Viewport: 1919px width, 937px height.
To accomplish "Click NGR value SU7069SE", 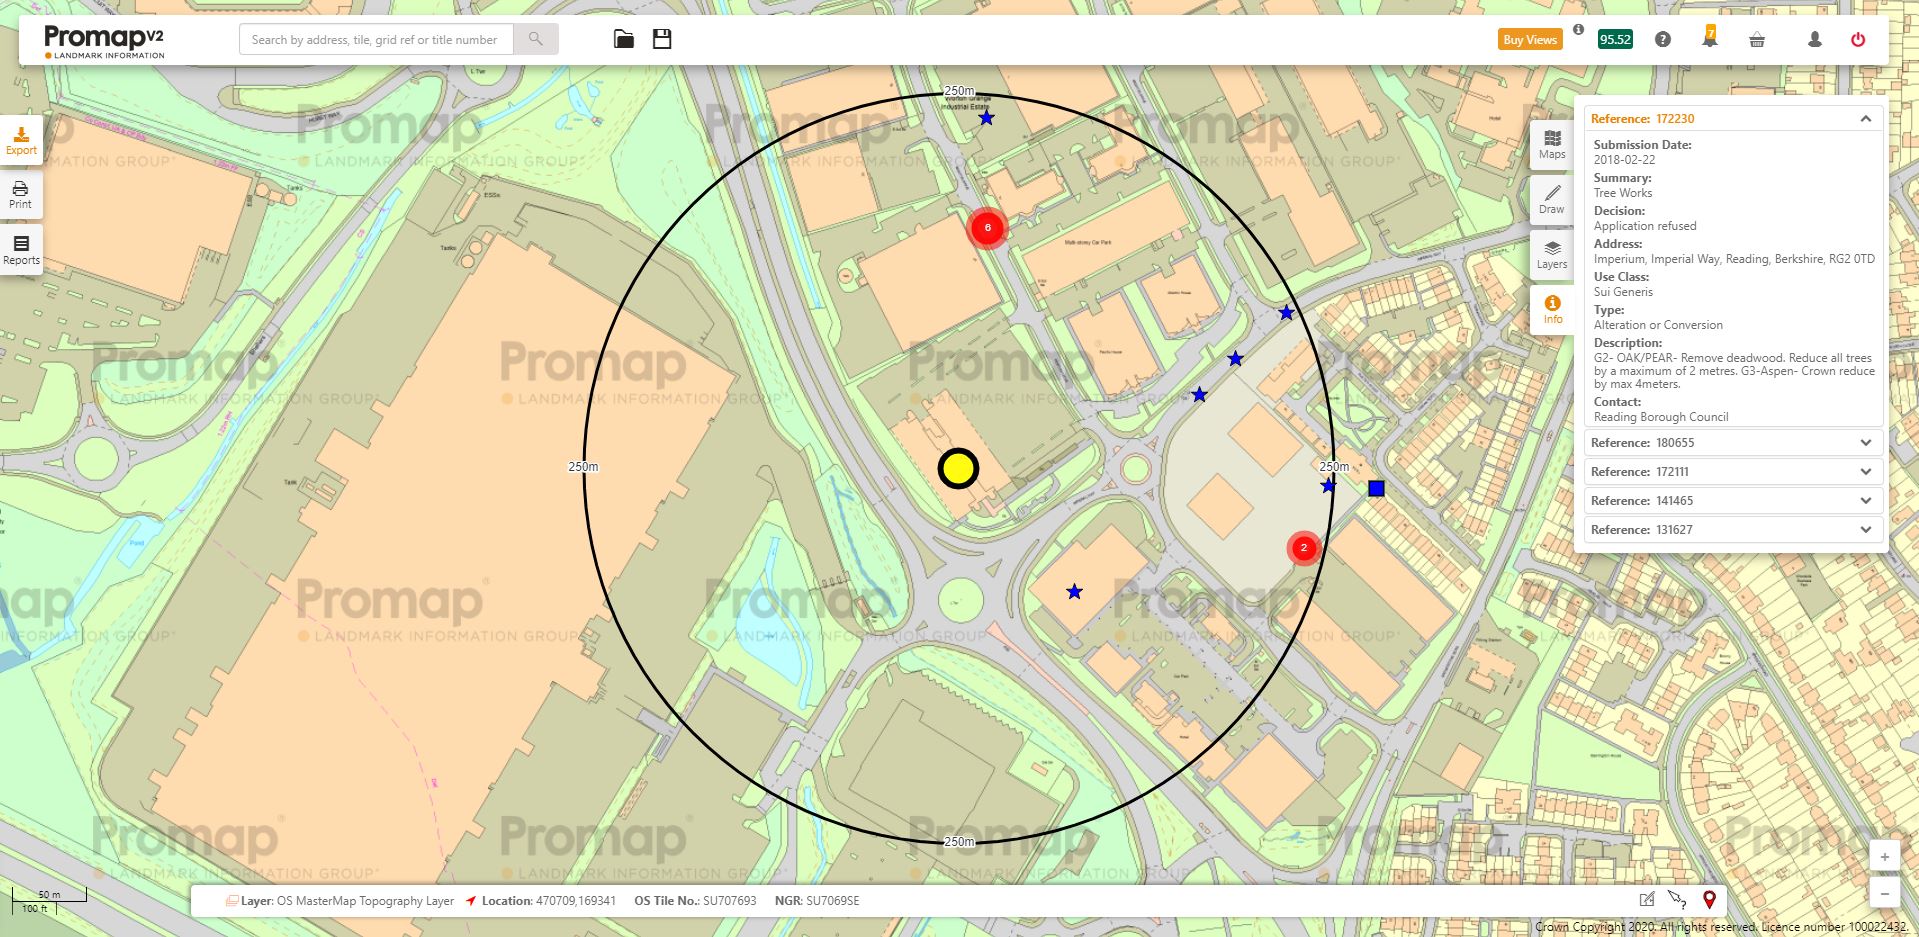I will point(832,901).
